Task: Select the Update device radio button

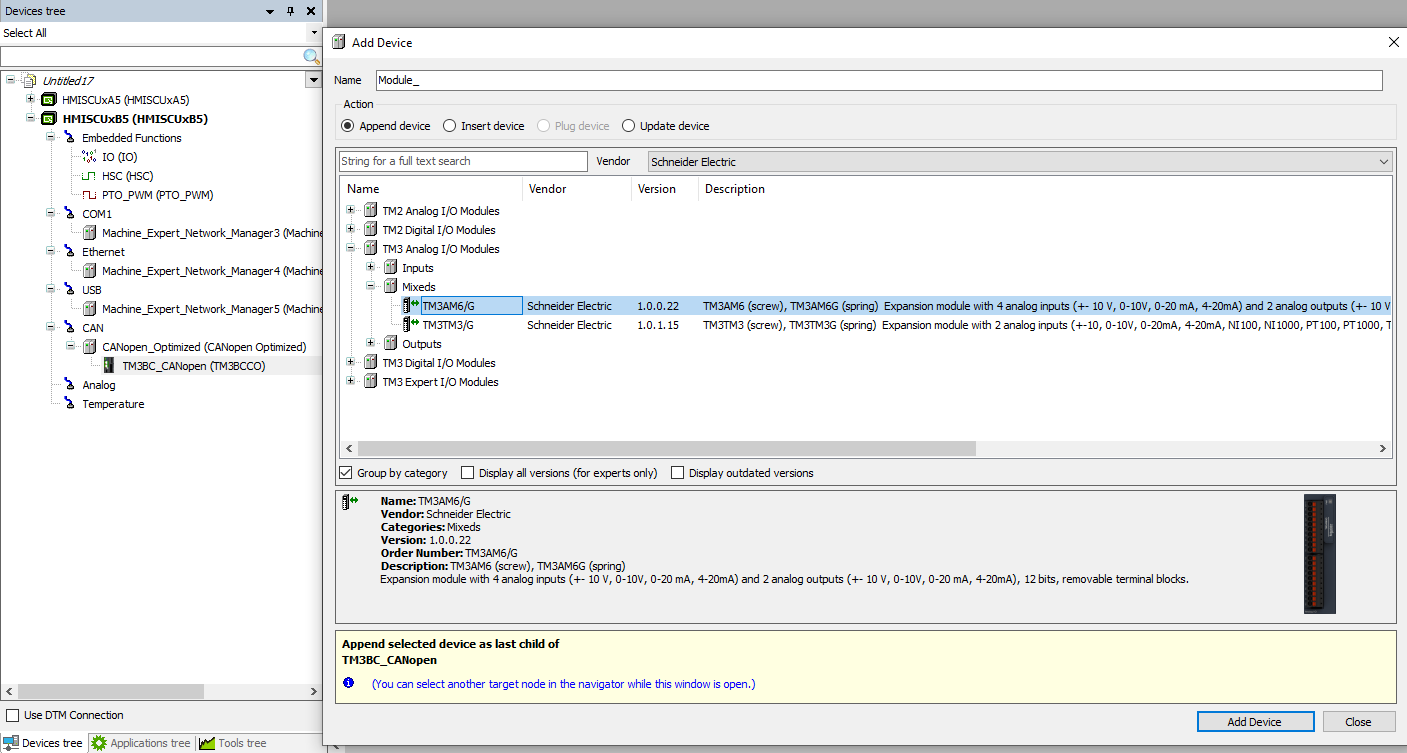Action: click(629, 126)
